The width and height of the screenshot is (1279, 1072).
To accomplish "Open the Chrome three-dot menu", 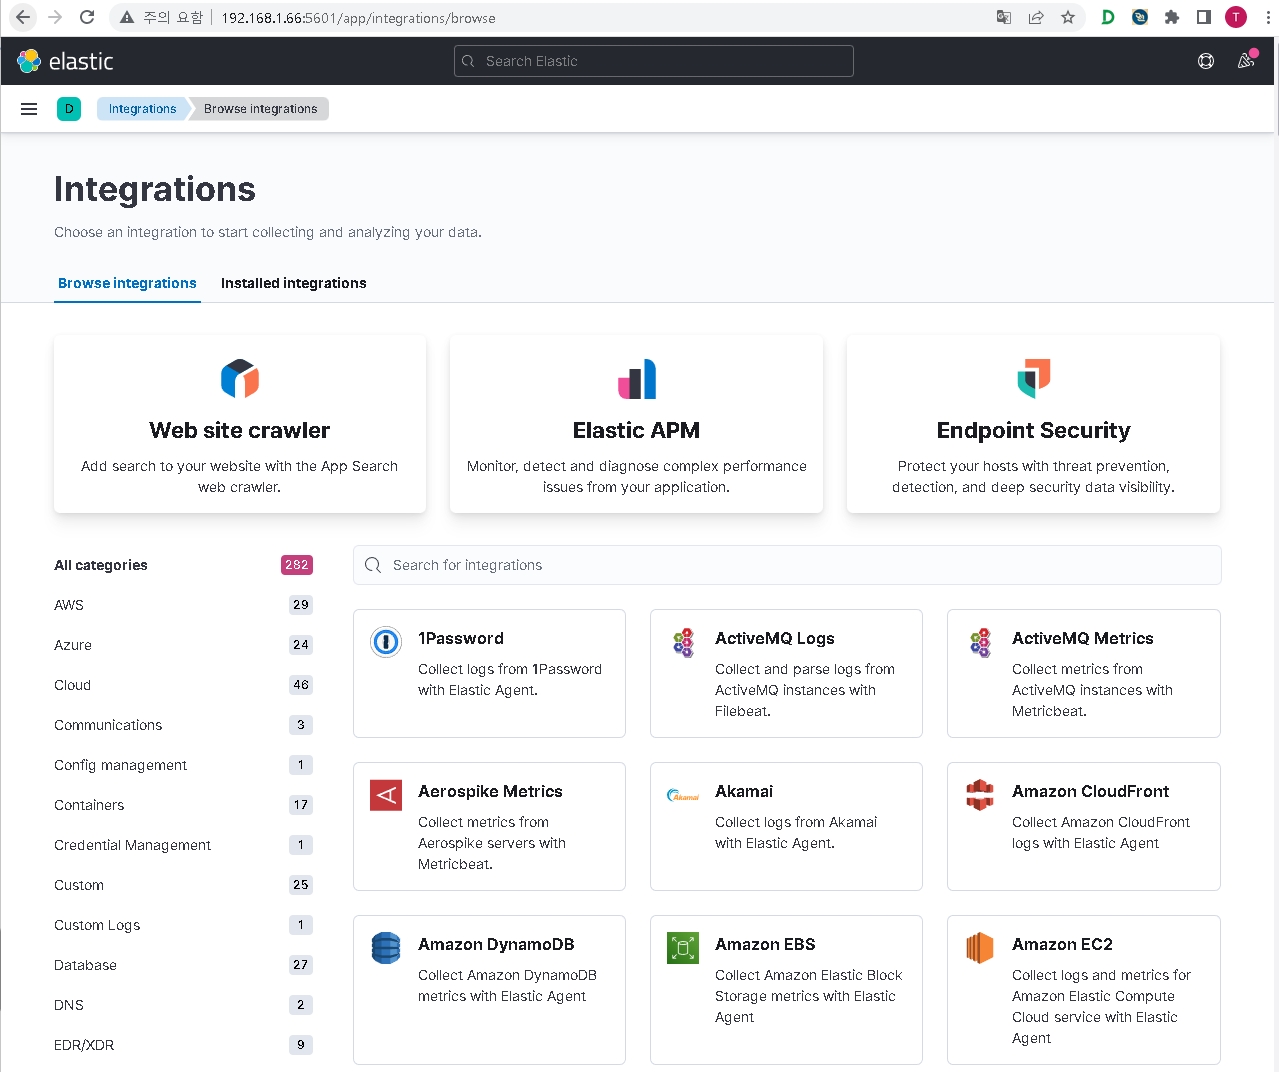I will point(1268,17).
